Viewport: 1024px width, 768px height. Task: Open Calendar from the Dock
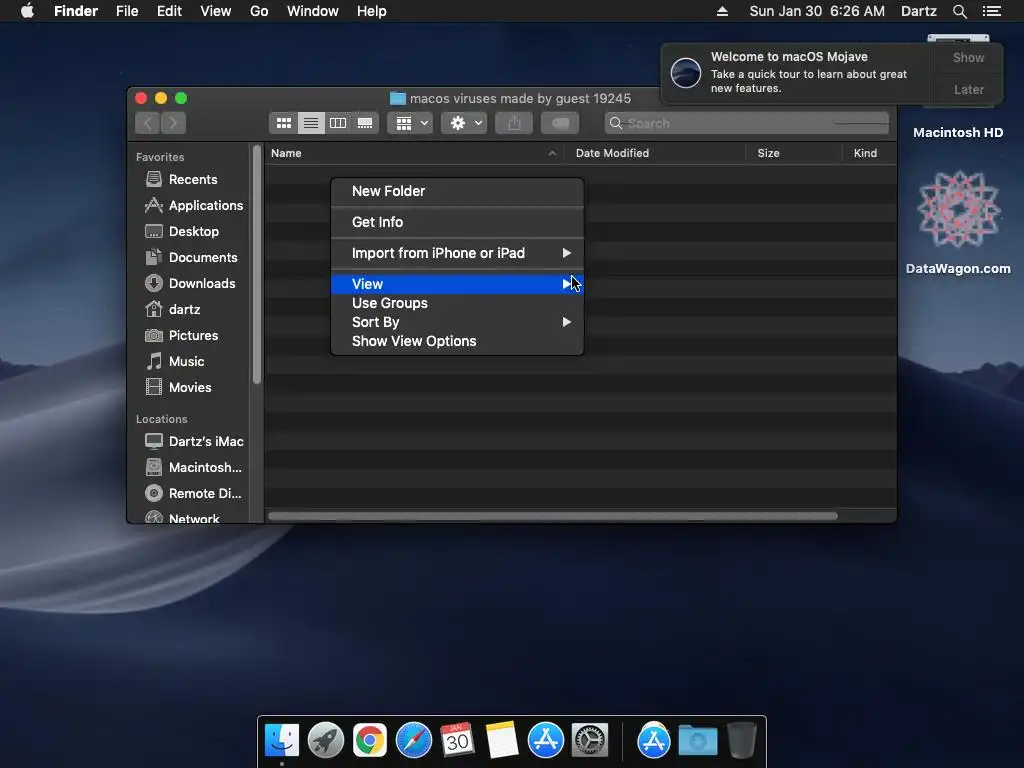(457, 741)
